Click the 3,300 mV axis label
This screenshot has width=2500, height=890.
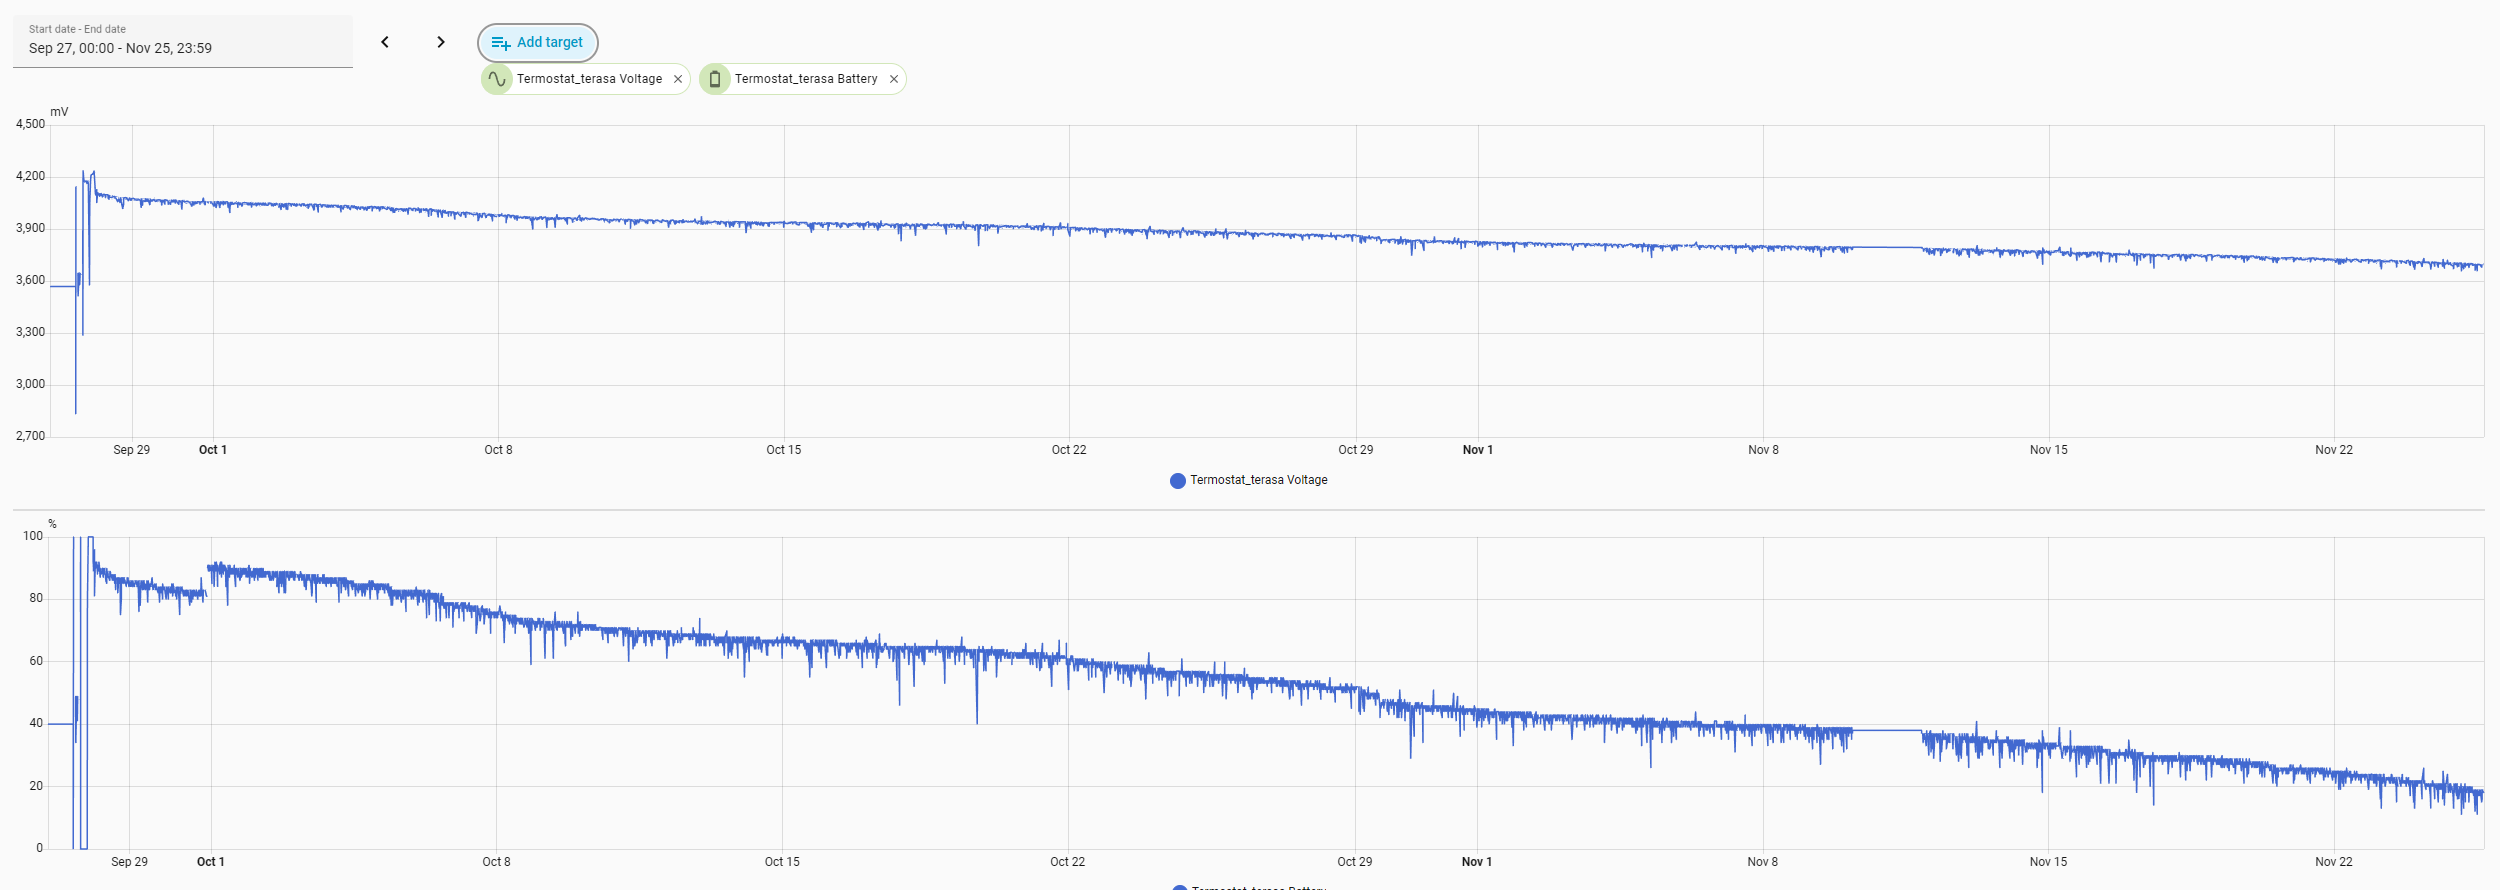click(x=30, y=332)
